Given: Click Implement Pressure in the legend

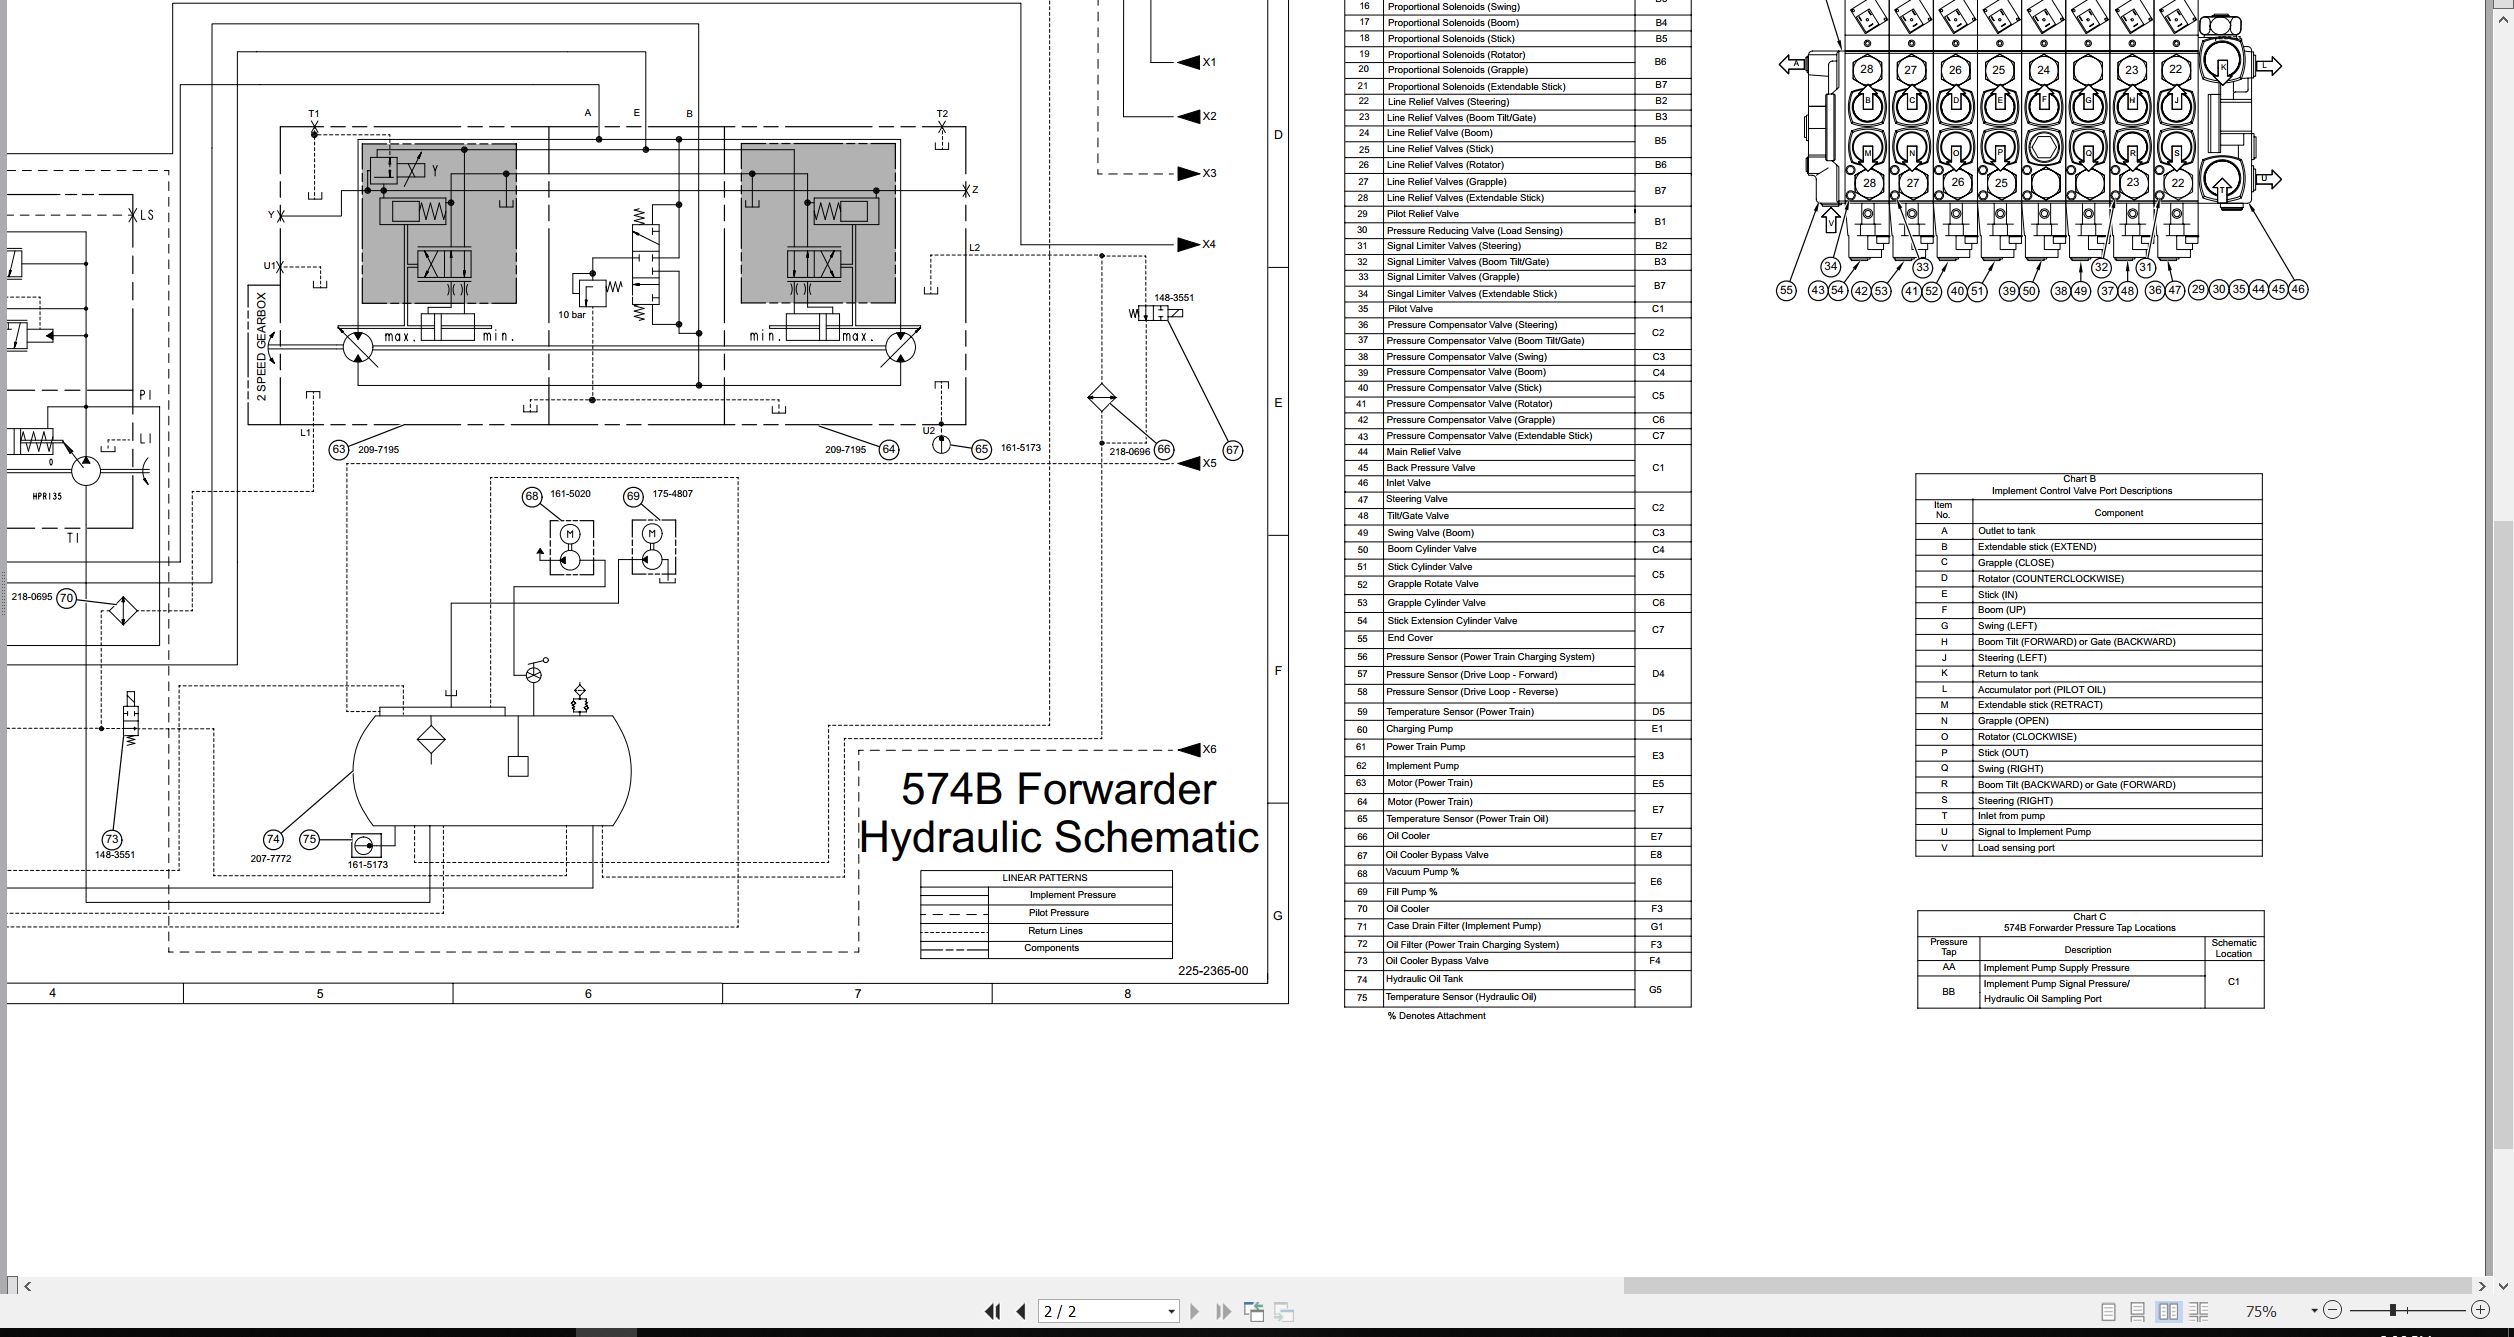Looking at the screenshot, I should [1073, 895].
